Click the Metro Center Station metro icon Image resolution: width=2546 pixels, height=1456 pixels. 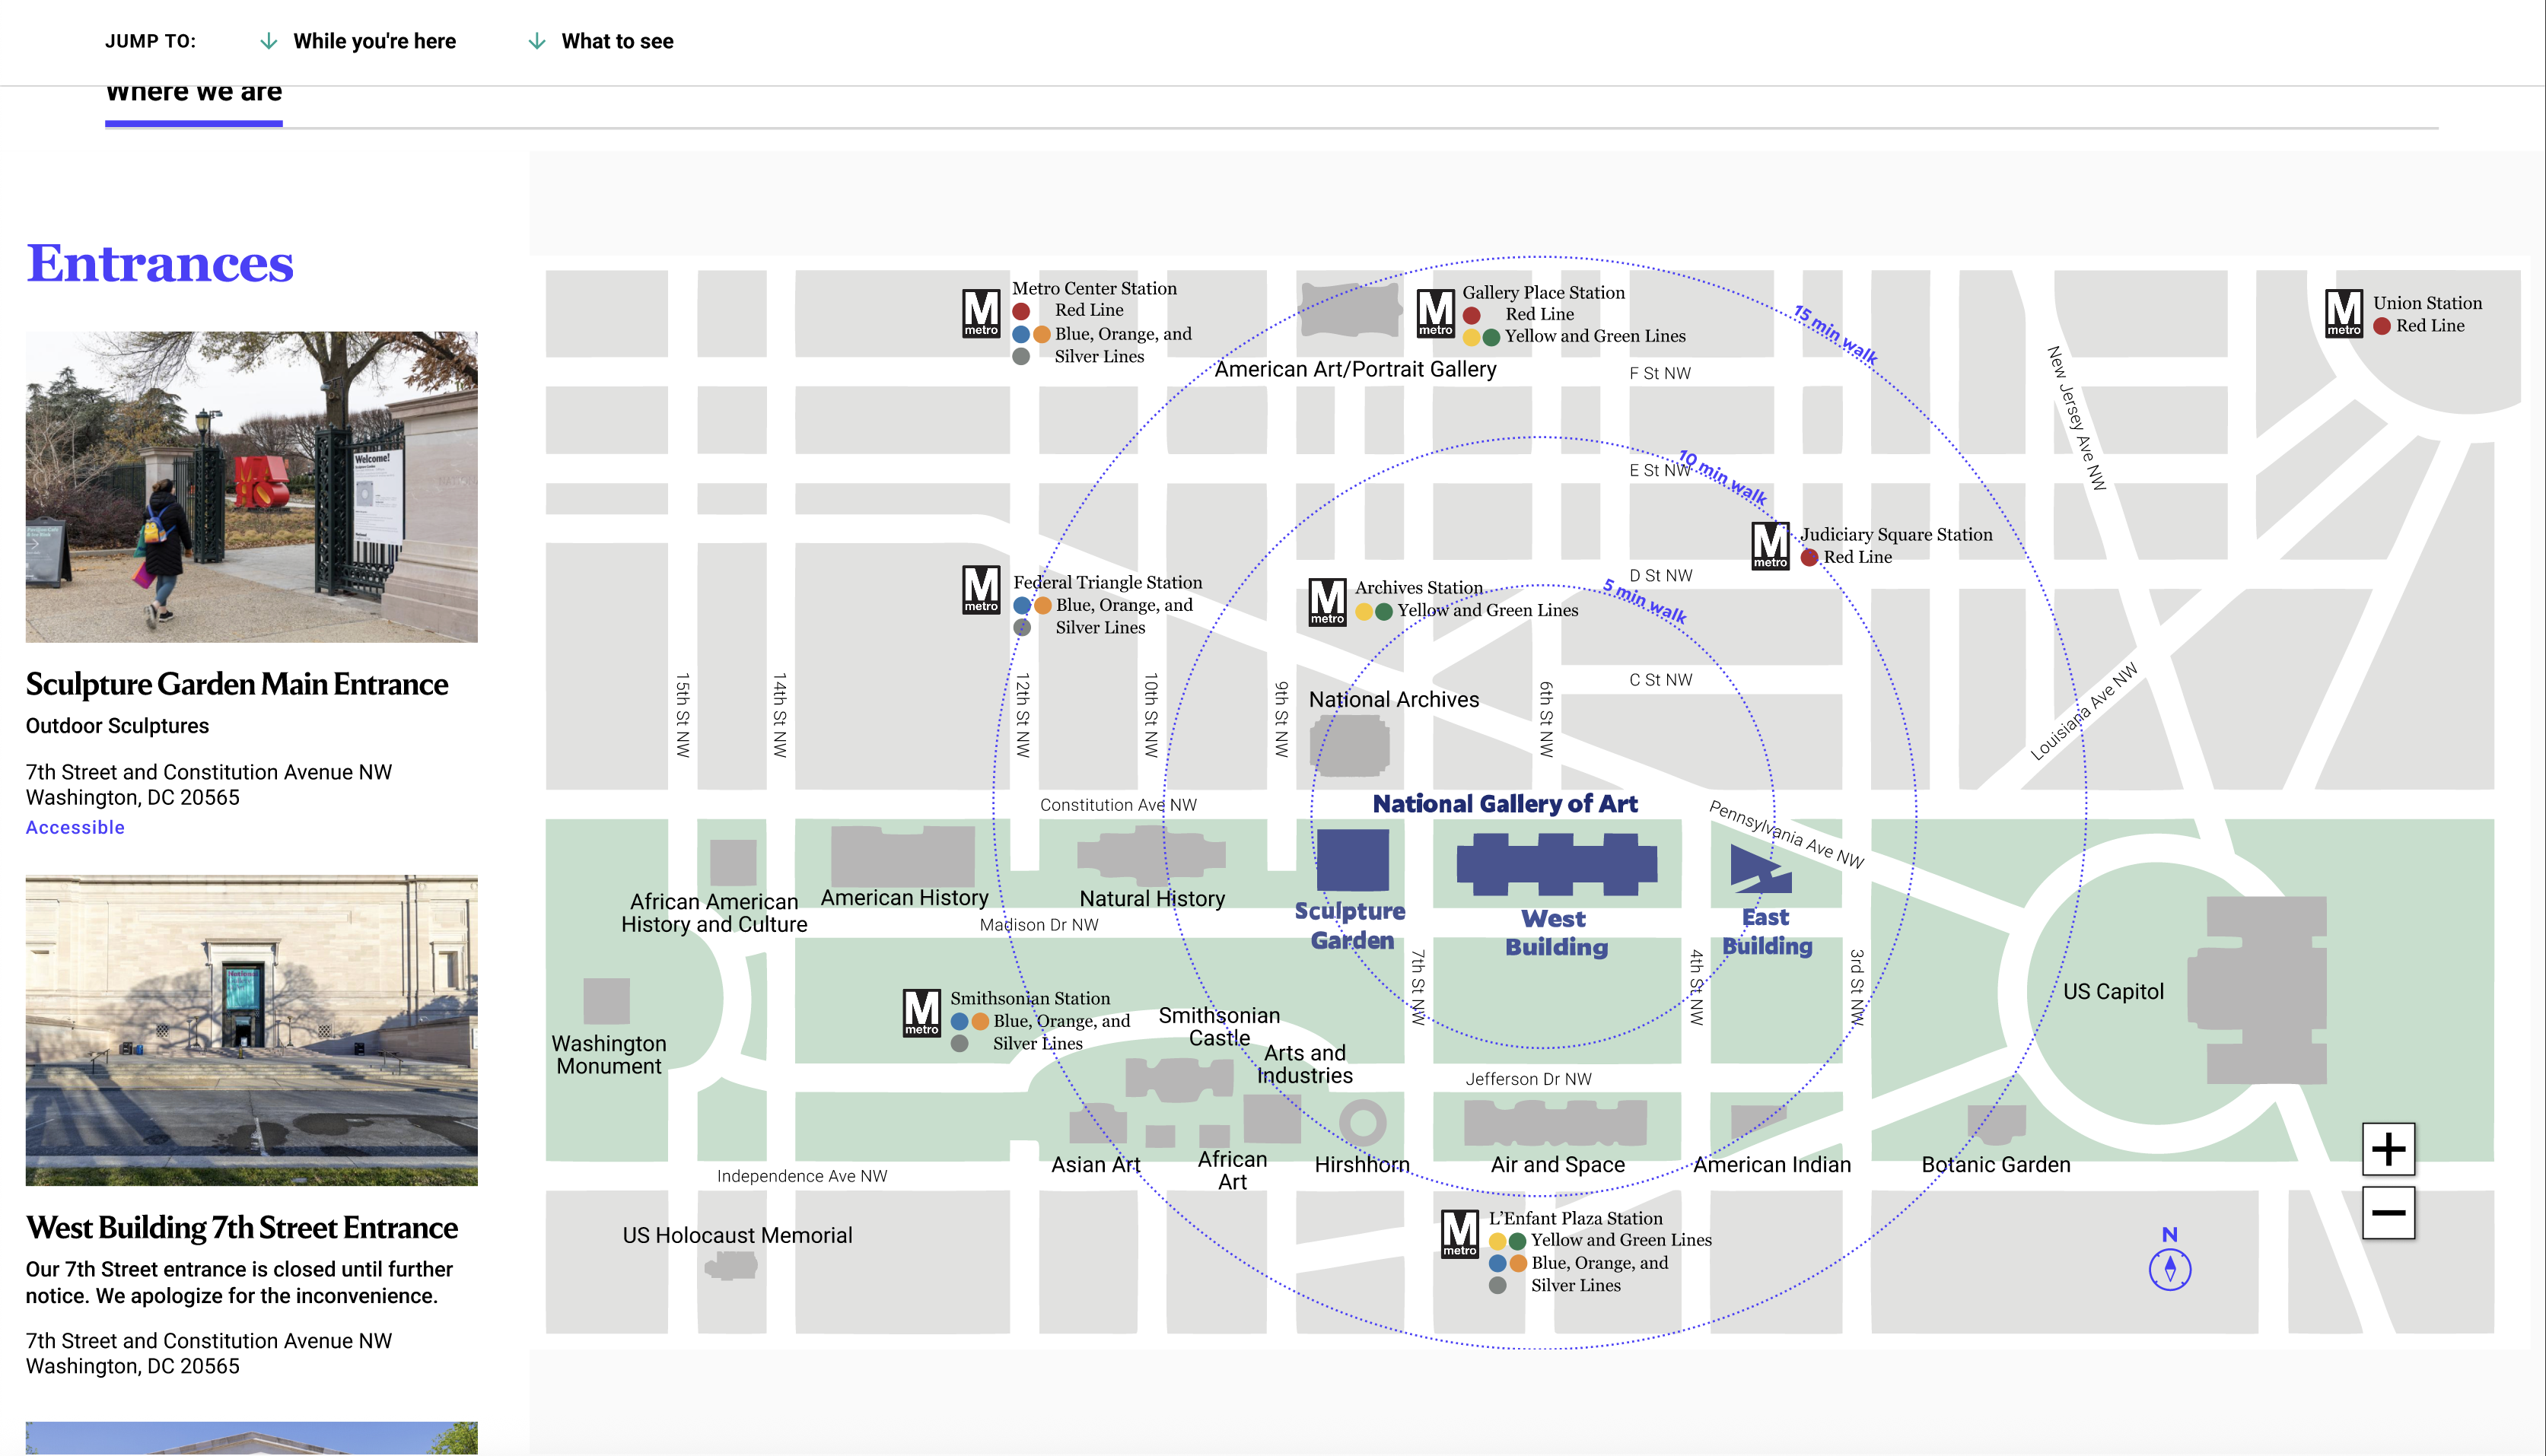(981, 313)
